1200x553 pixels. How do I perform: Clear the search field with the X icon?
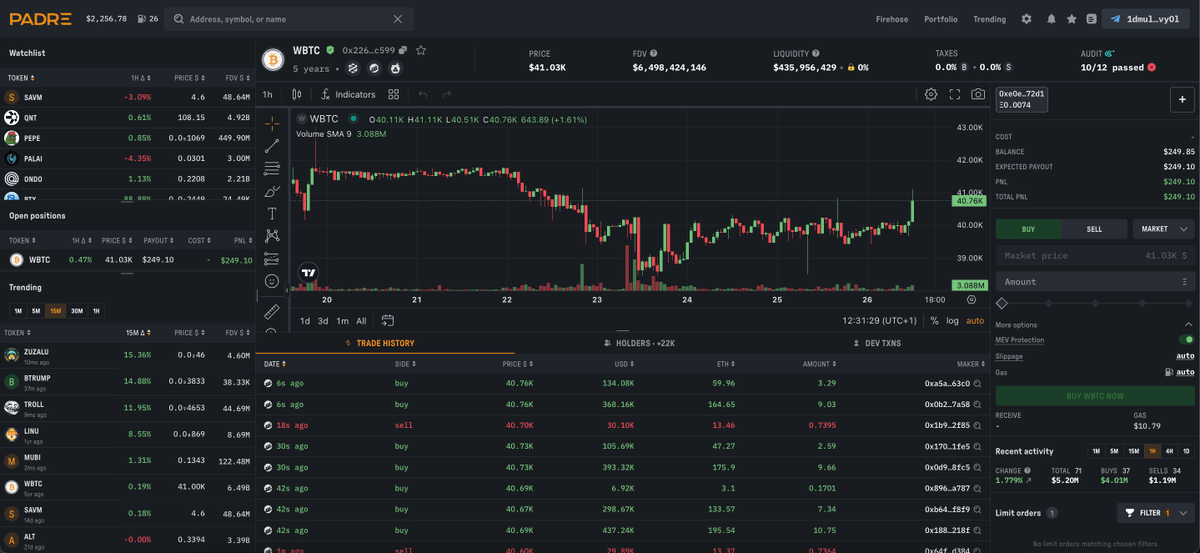click(x=398, y=19)
